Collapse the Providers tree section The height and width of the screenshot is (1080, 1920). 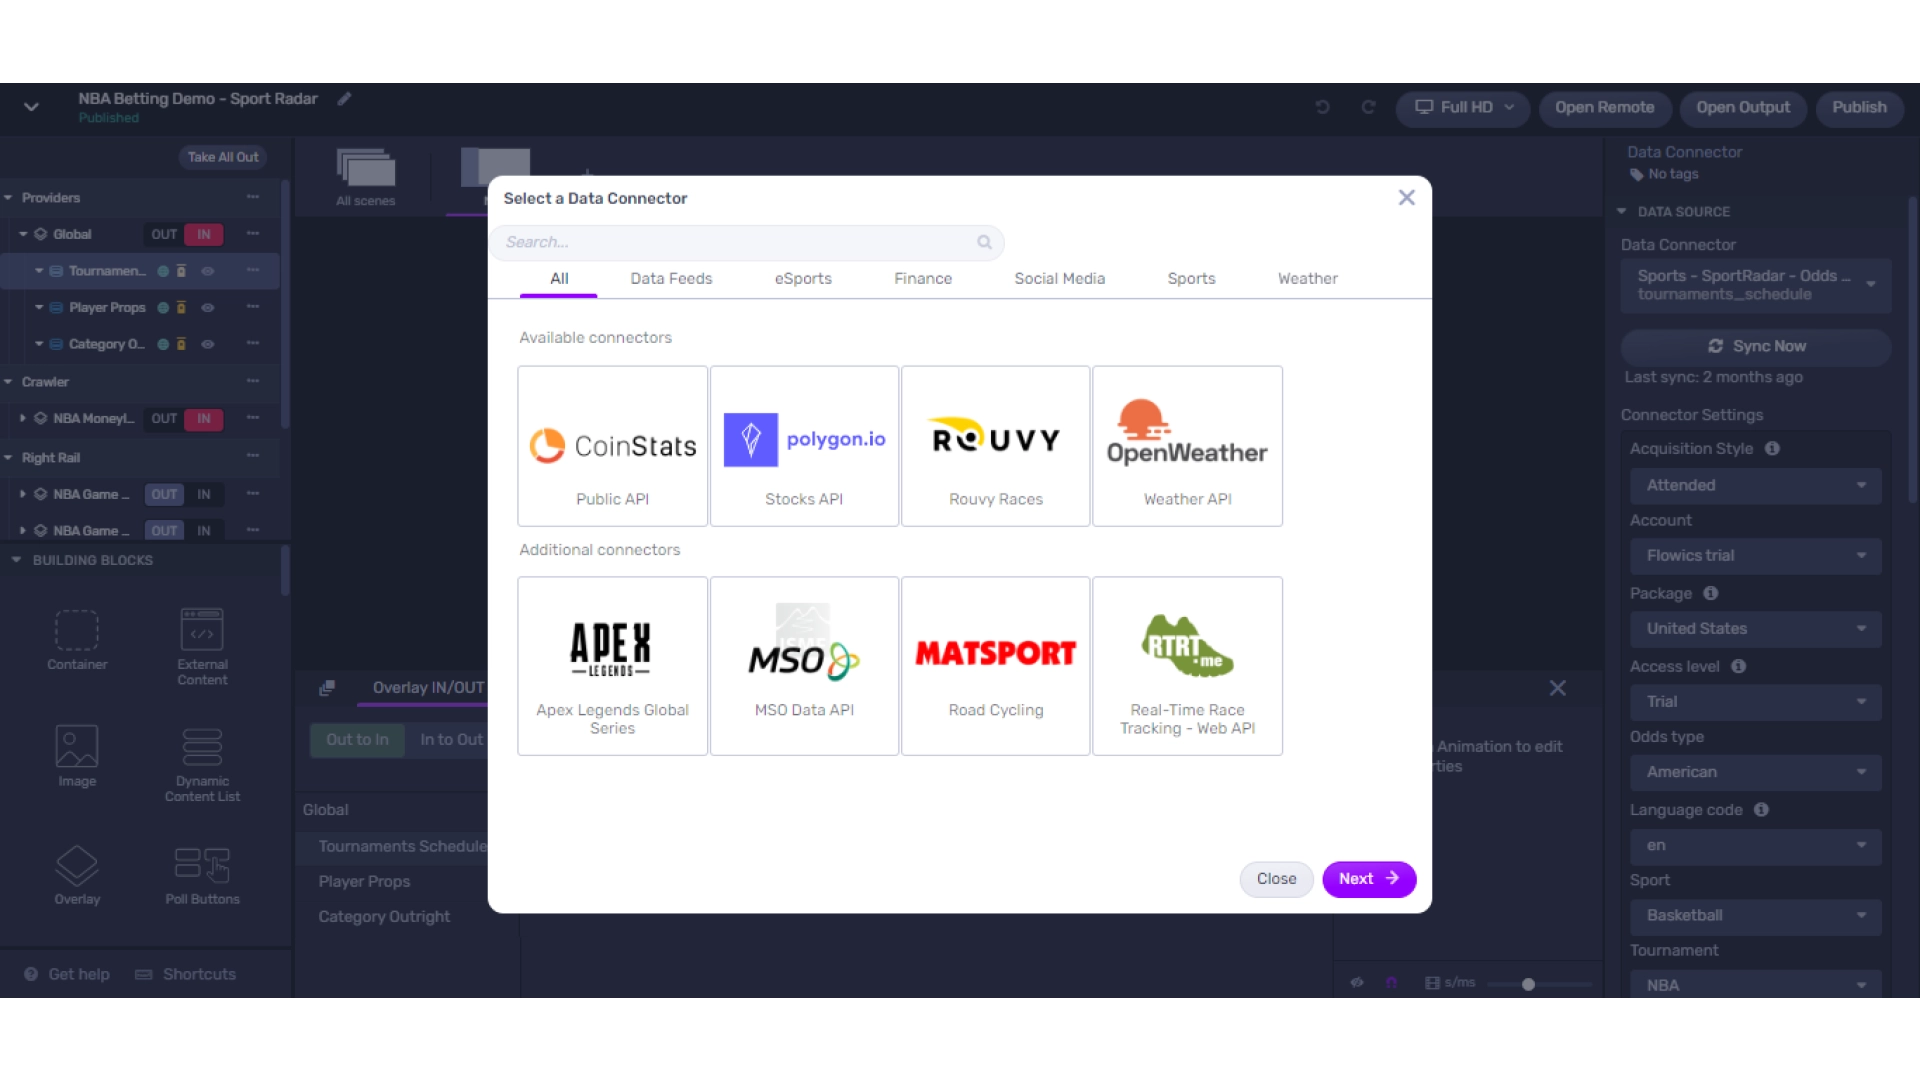[x=9, y=198]
